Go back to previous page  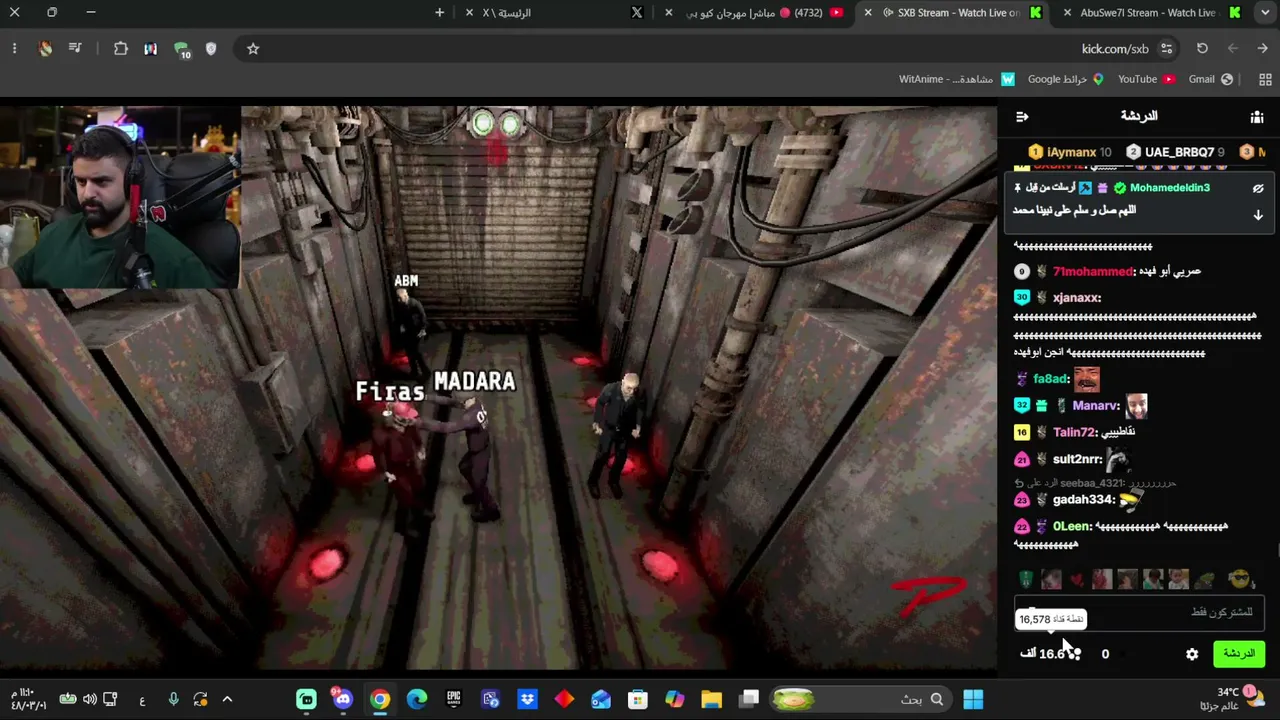coord(1262,49)
